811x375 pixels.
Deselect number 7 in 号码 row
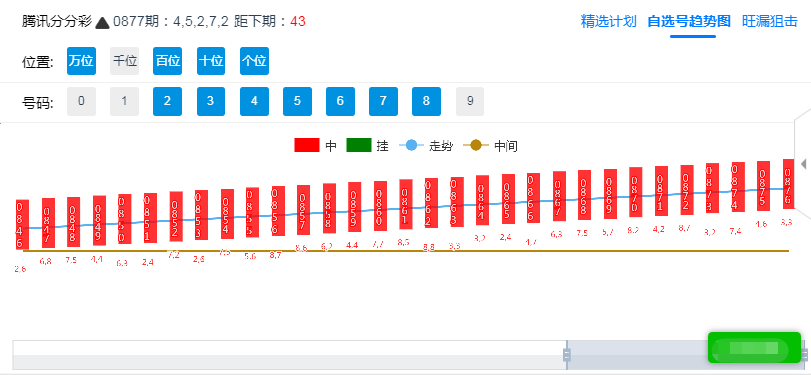click(383, 101)
